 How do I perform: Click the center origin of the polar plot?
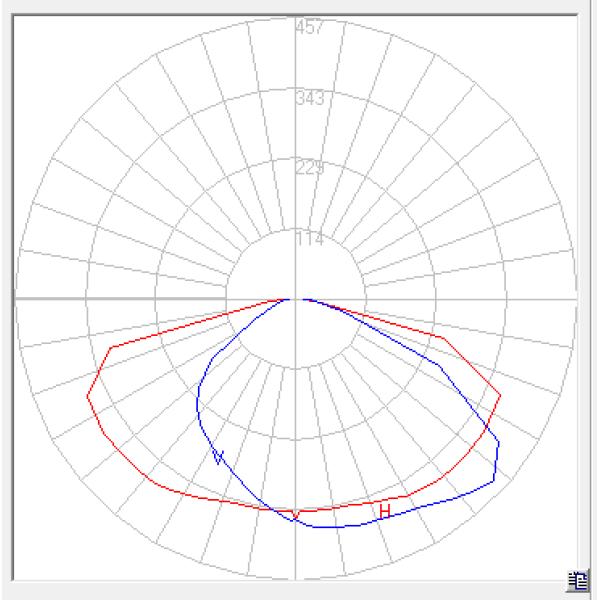click(x=296, y=298)
